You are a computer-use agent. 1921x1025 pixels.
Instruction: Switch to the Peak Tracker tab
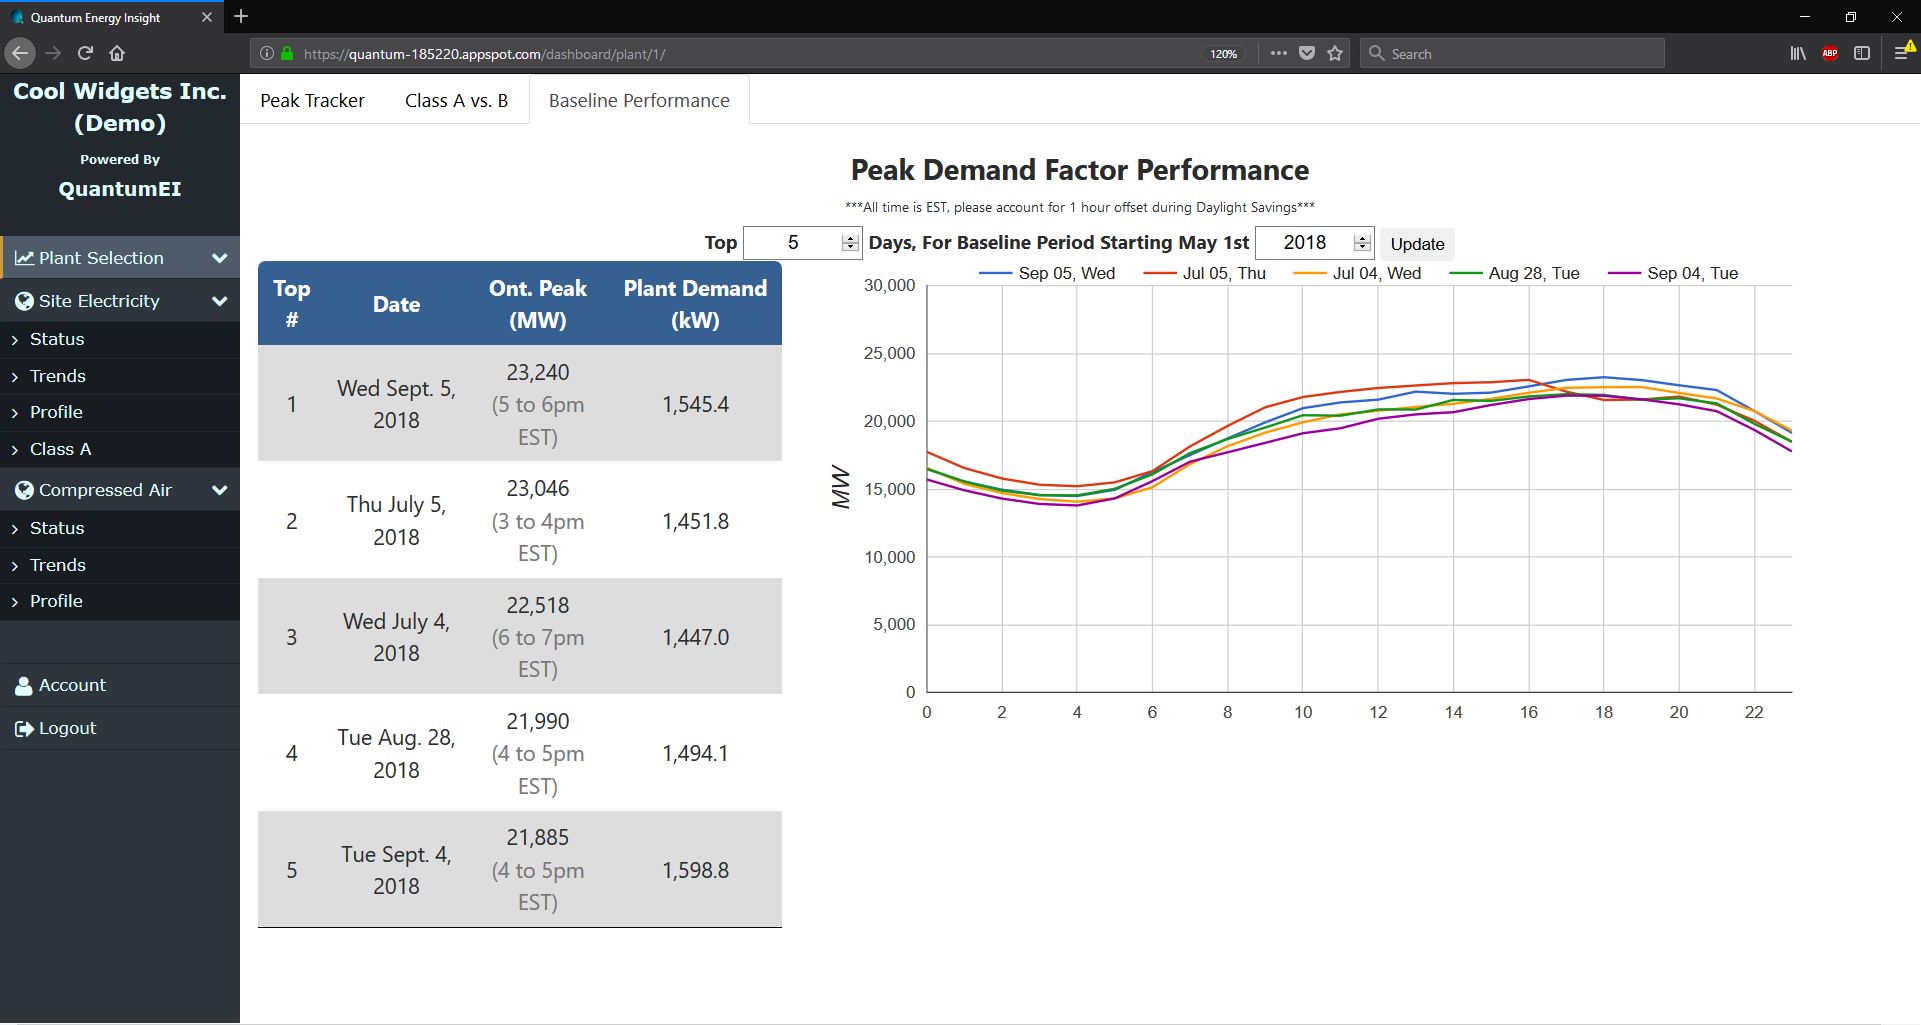pyautogui.click(x=312, y=101)
